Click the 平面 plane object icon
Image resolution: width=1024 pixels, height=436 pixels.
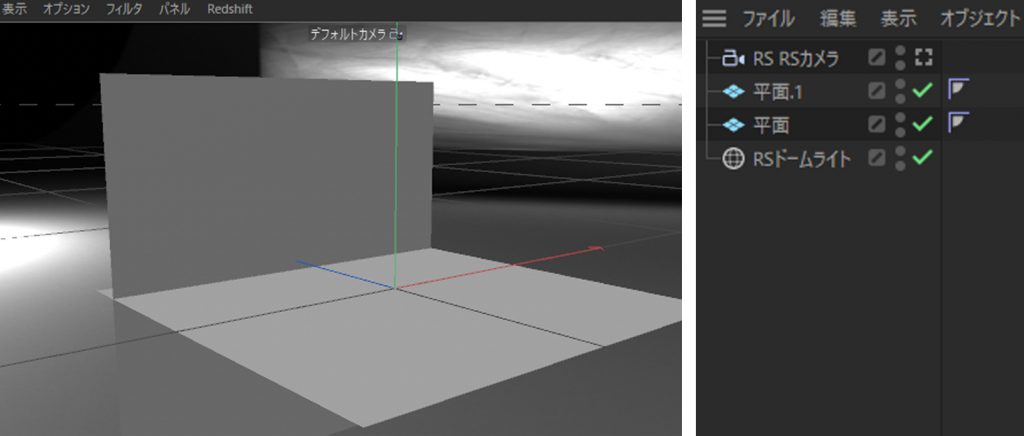(x=734, y=124)
